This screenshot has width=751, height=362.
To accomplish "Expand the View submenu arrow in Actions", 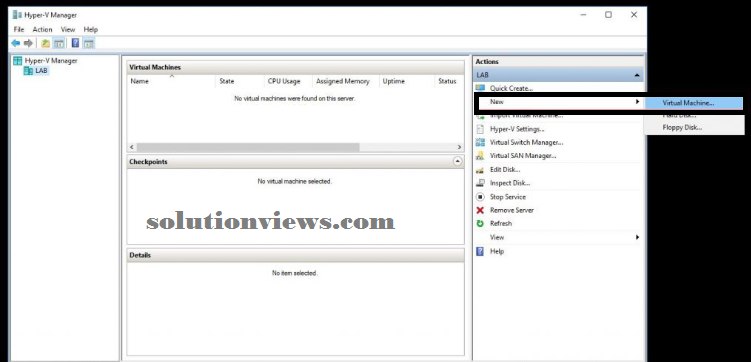I will click(x=637, y=237).
